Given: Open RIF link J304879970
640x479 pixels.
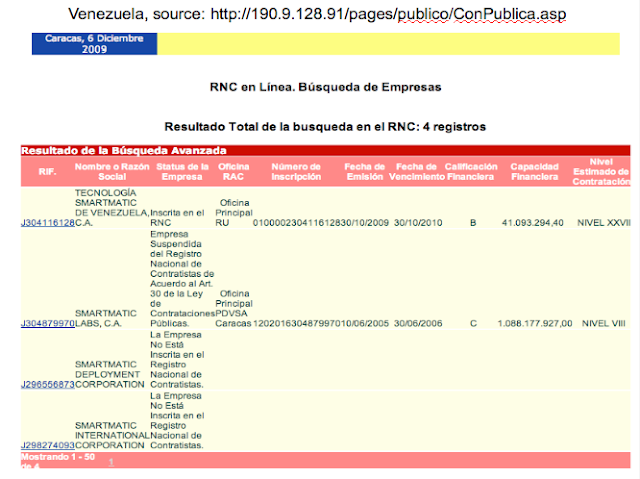Looking at the screenshot, I should click(48, 324).
